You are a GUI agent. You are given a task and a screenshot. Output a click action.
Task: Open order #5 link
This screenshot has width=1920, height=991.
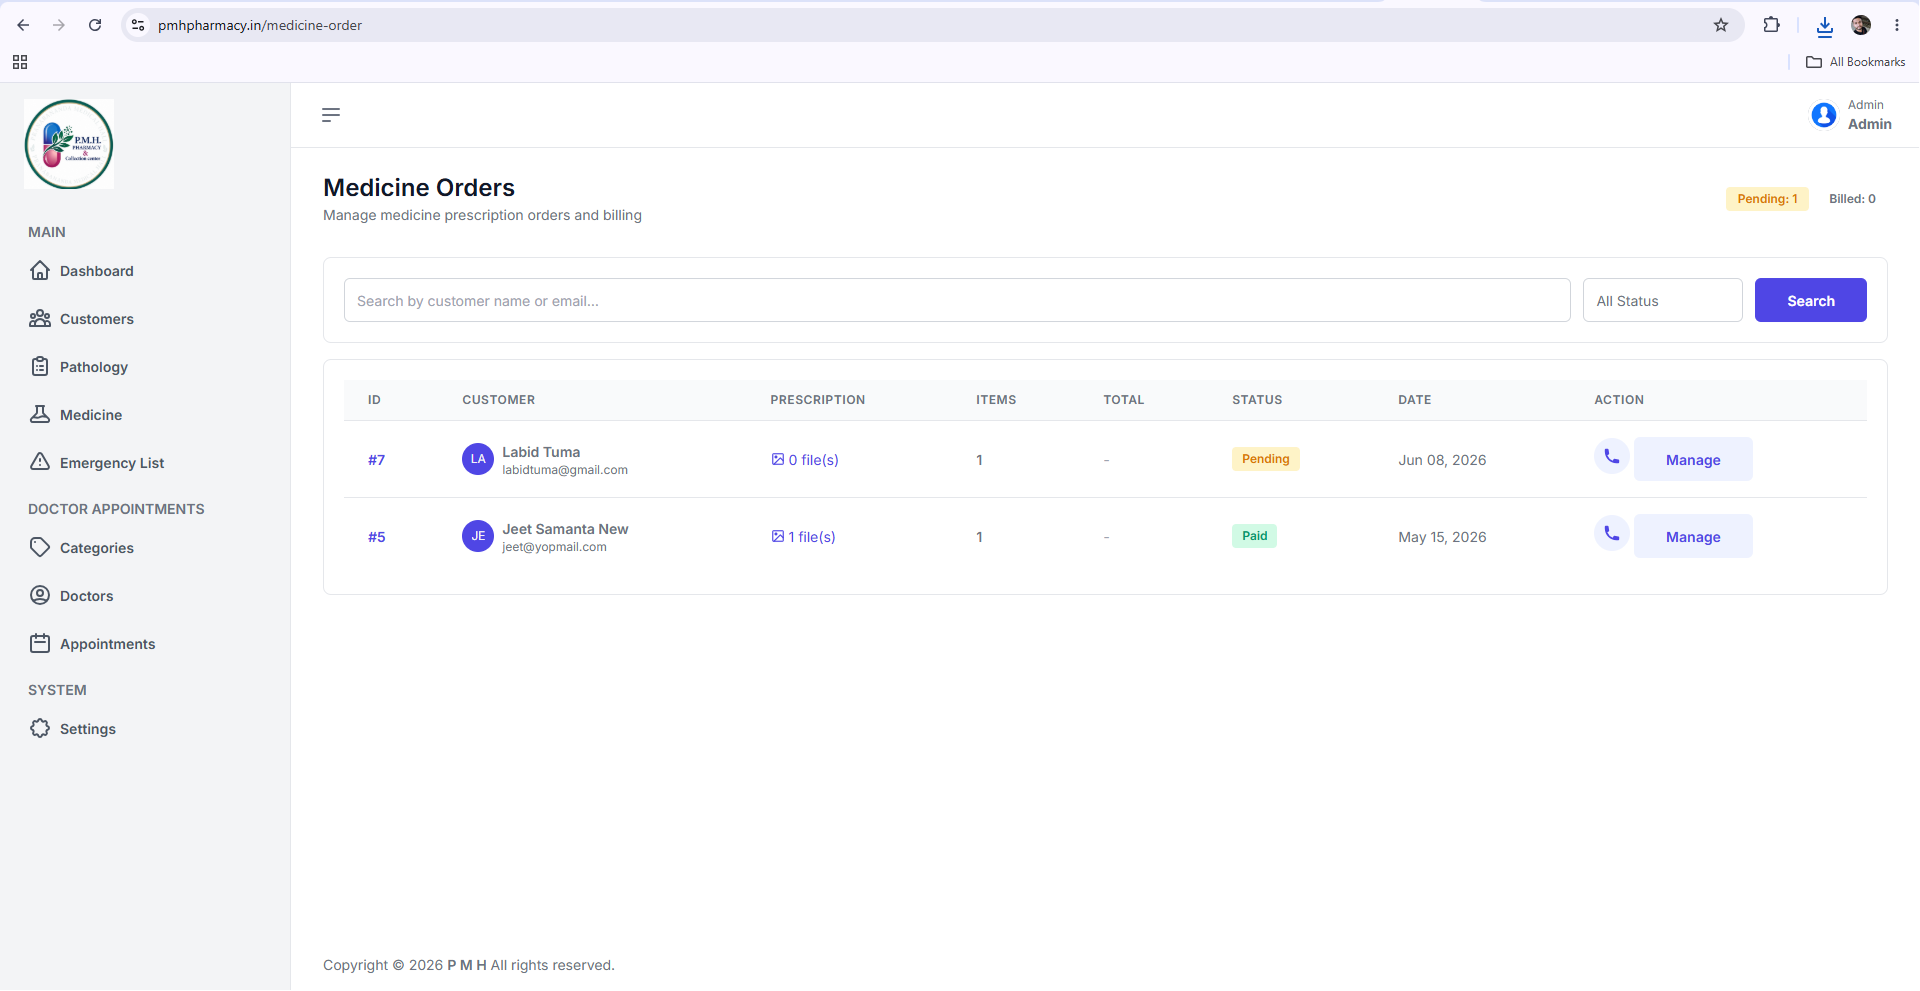[x=376, y=537]
